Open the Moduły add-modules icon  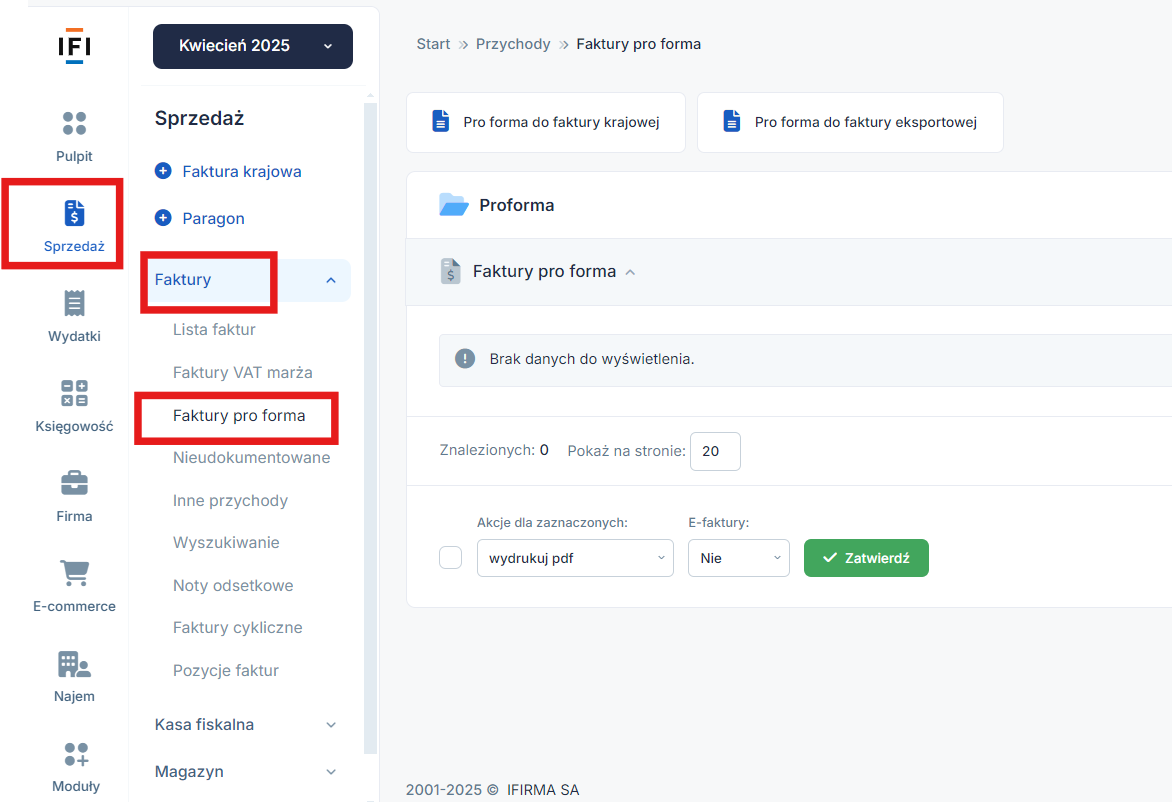click(75, 754)
